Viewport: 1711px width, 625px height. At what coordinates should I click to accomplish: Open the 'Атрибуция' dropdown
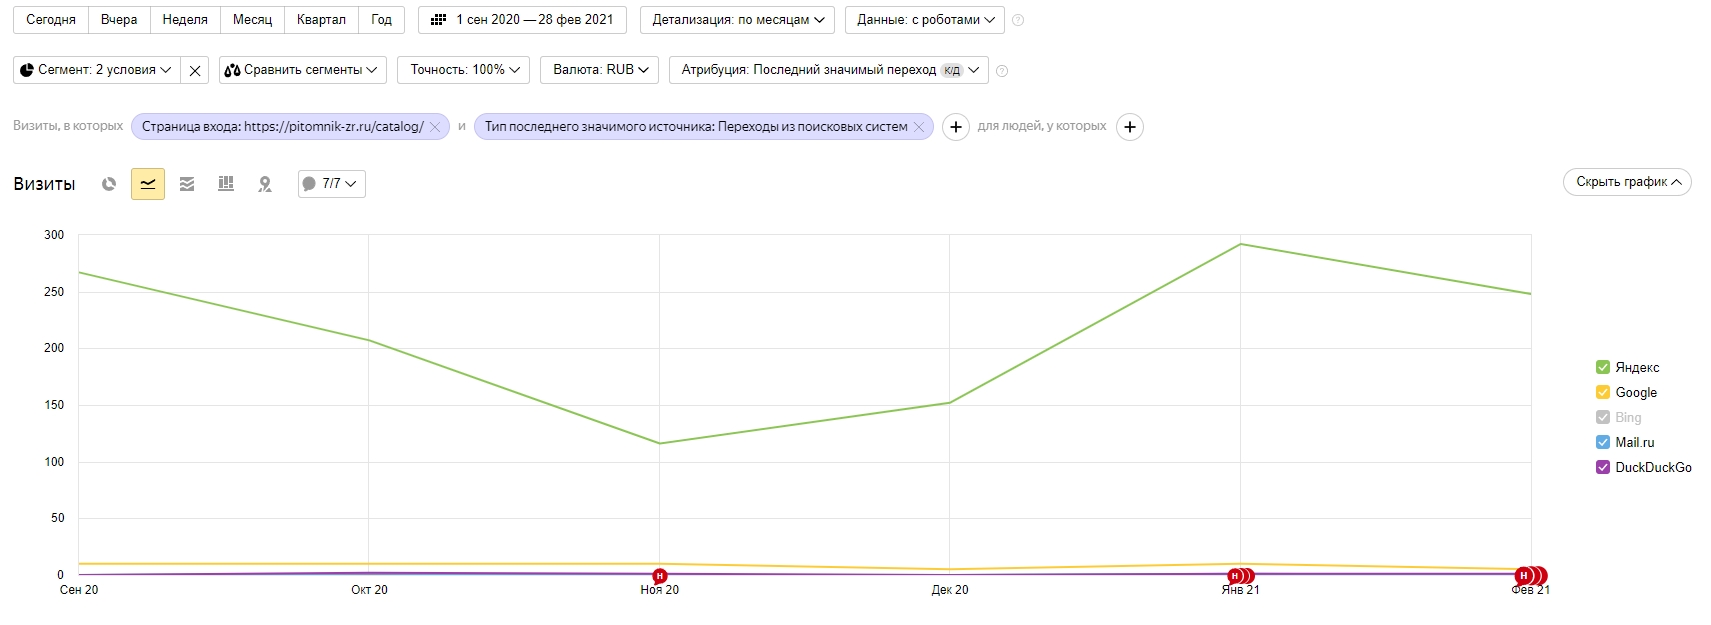click(828, 70)
